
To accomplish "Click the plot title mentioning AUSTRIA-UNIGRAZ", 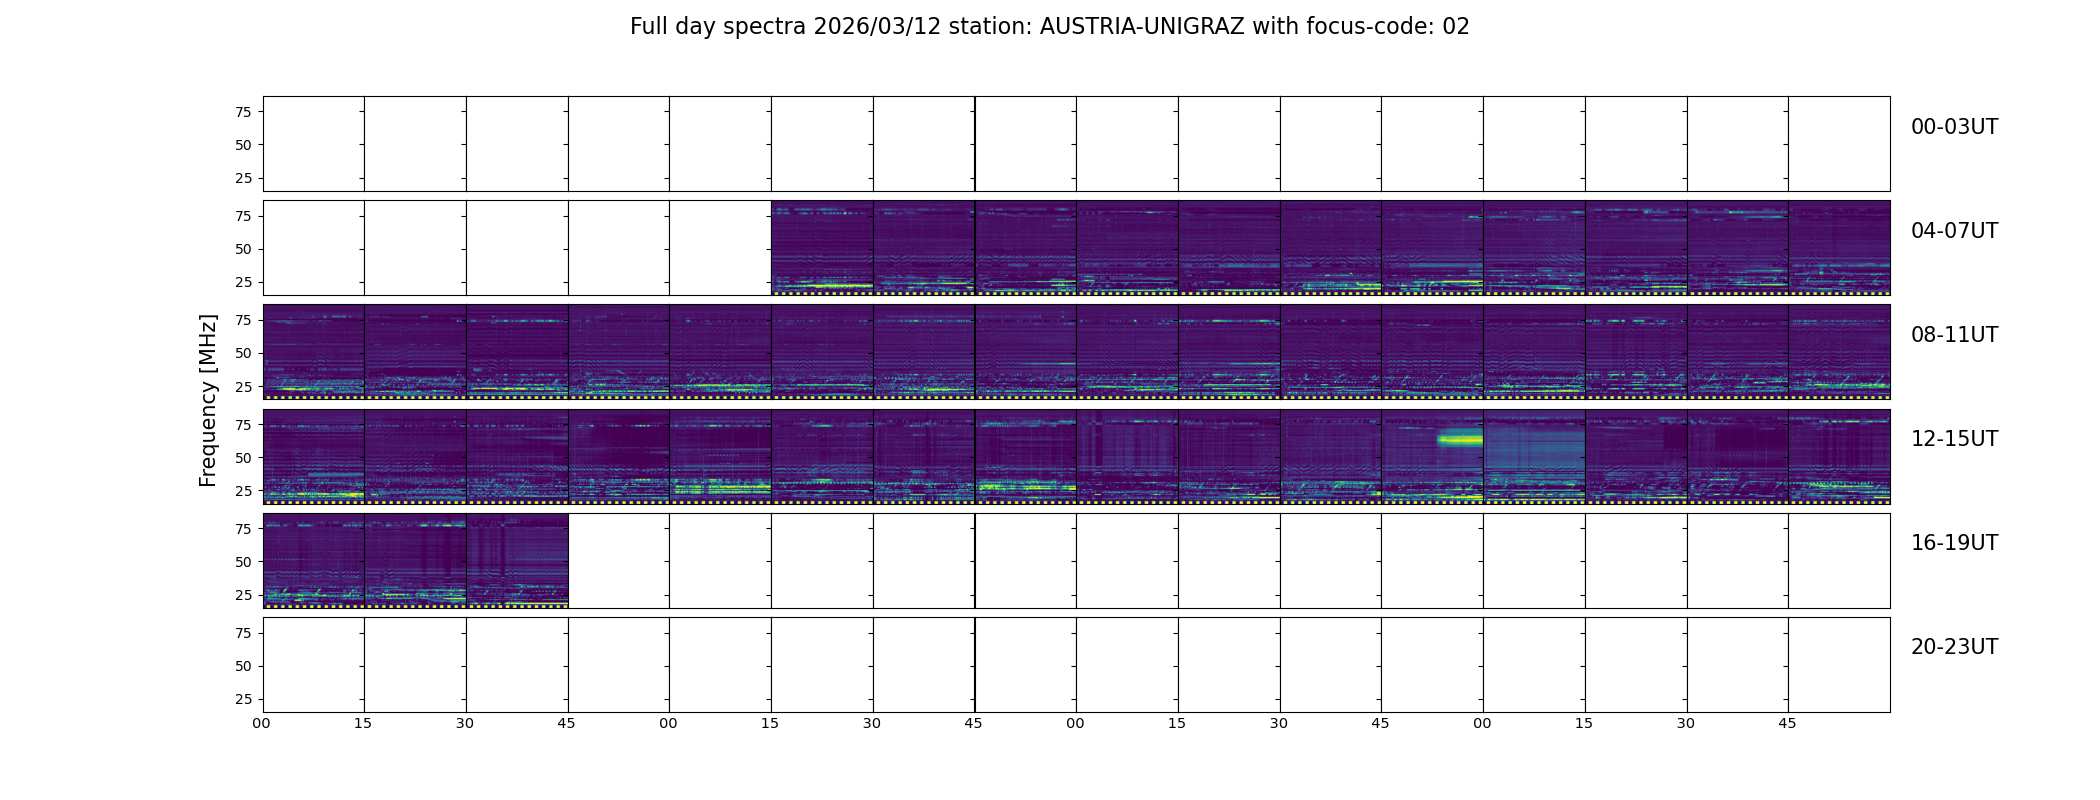I will [1049, 27].
